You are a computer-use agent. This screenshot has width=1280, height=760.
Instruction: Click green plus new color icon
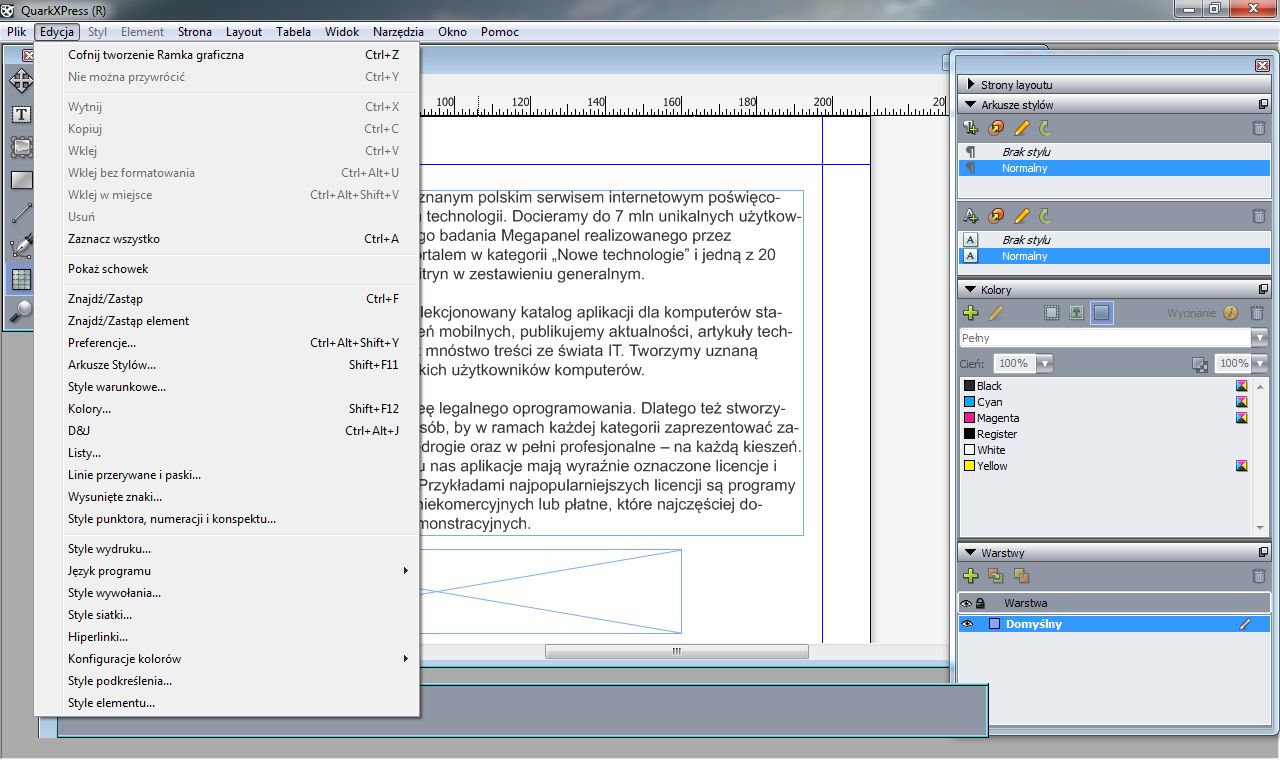click(970, 313)
